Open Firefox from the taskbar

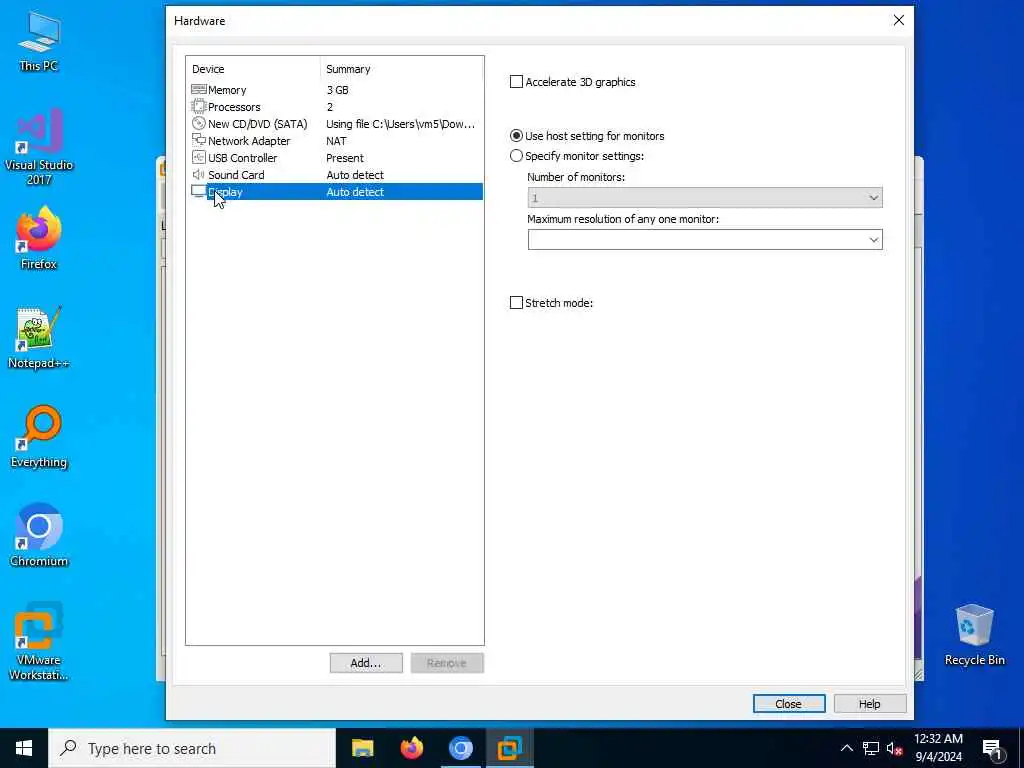point(411,748)
